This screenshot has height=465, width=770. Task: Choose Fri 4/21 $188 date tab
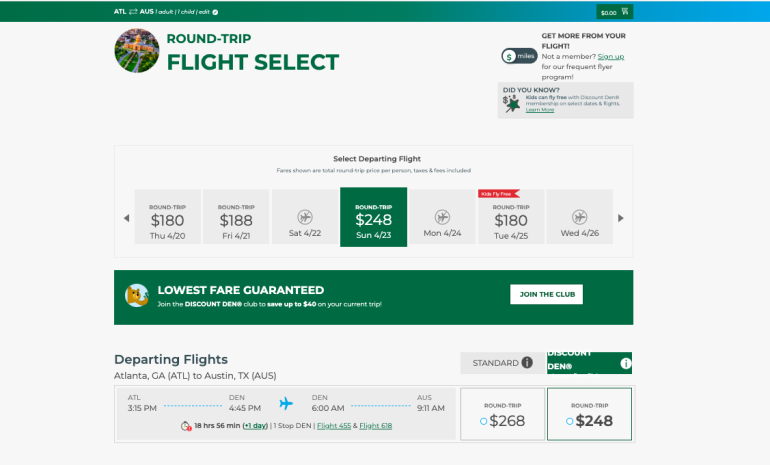click(x=236, y=217)
